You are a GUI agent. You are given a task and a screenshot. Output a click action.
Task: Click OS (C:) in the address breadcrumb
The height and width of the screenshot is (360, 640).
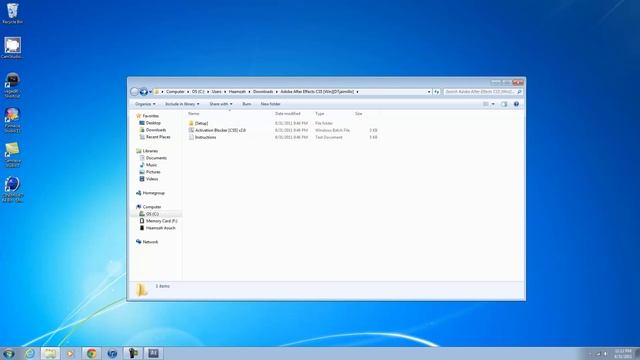pos(198,92)
